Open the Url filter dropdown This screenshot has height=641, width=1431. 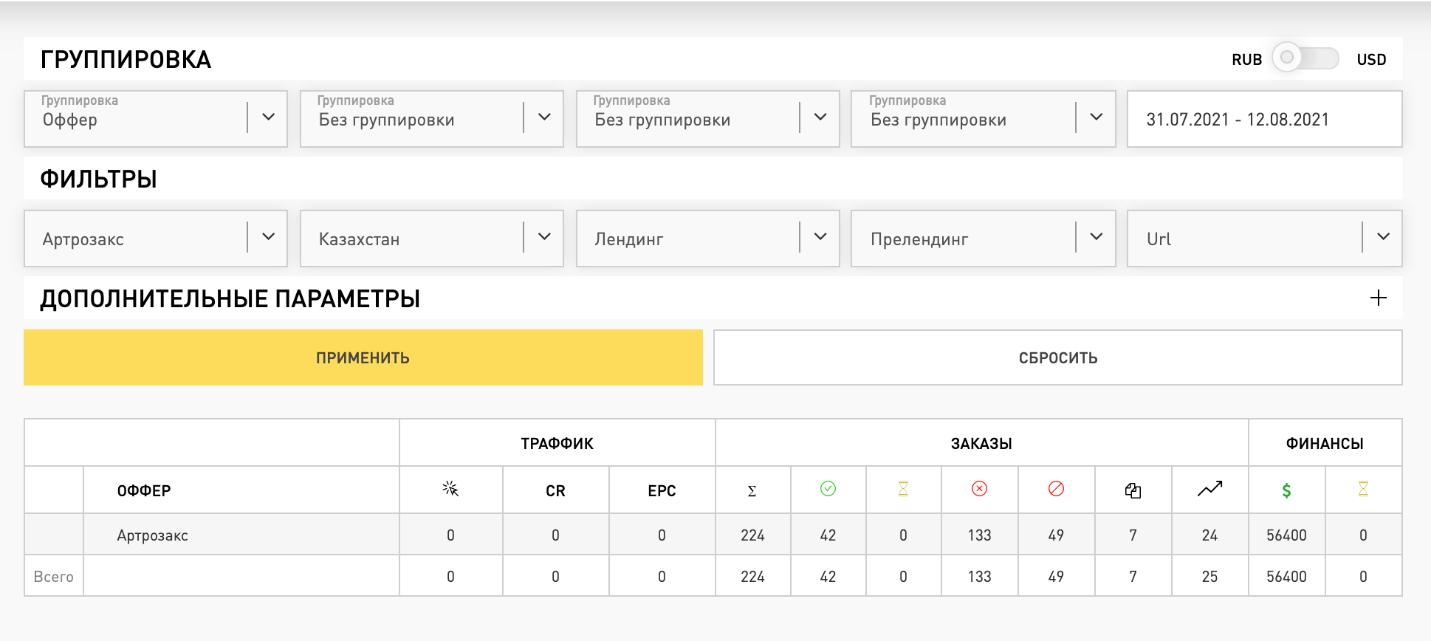coord(1265,238)
